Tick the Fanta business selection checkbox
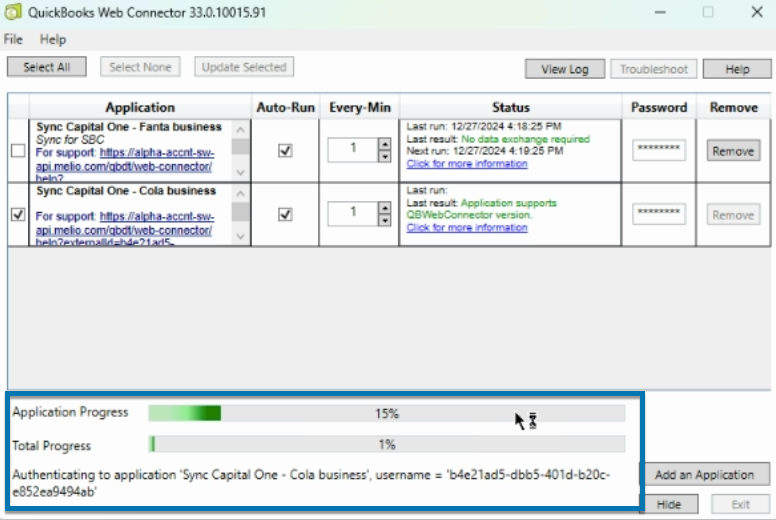This screenshot has height=520, width=776. [x=18, y=151]
